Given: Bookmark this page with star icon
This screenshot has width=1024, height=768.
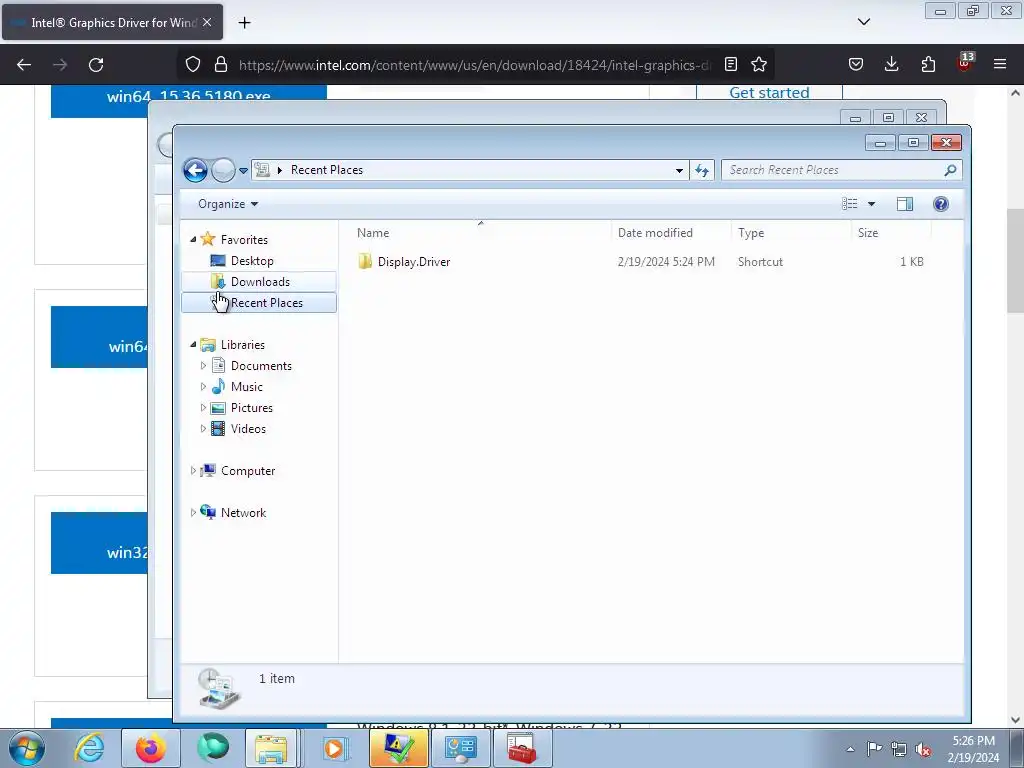Looking at the screenshot, I should pyautogui.click(x=759, y=64).
